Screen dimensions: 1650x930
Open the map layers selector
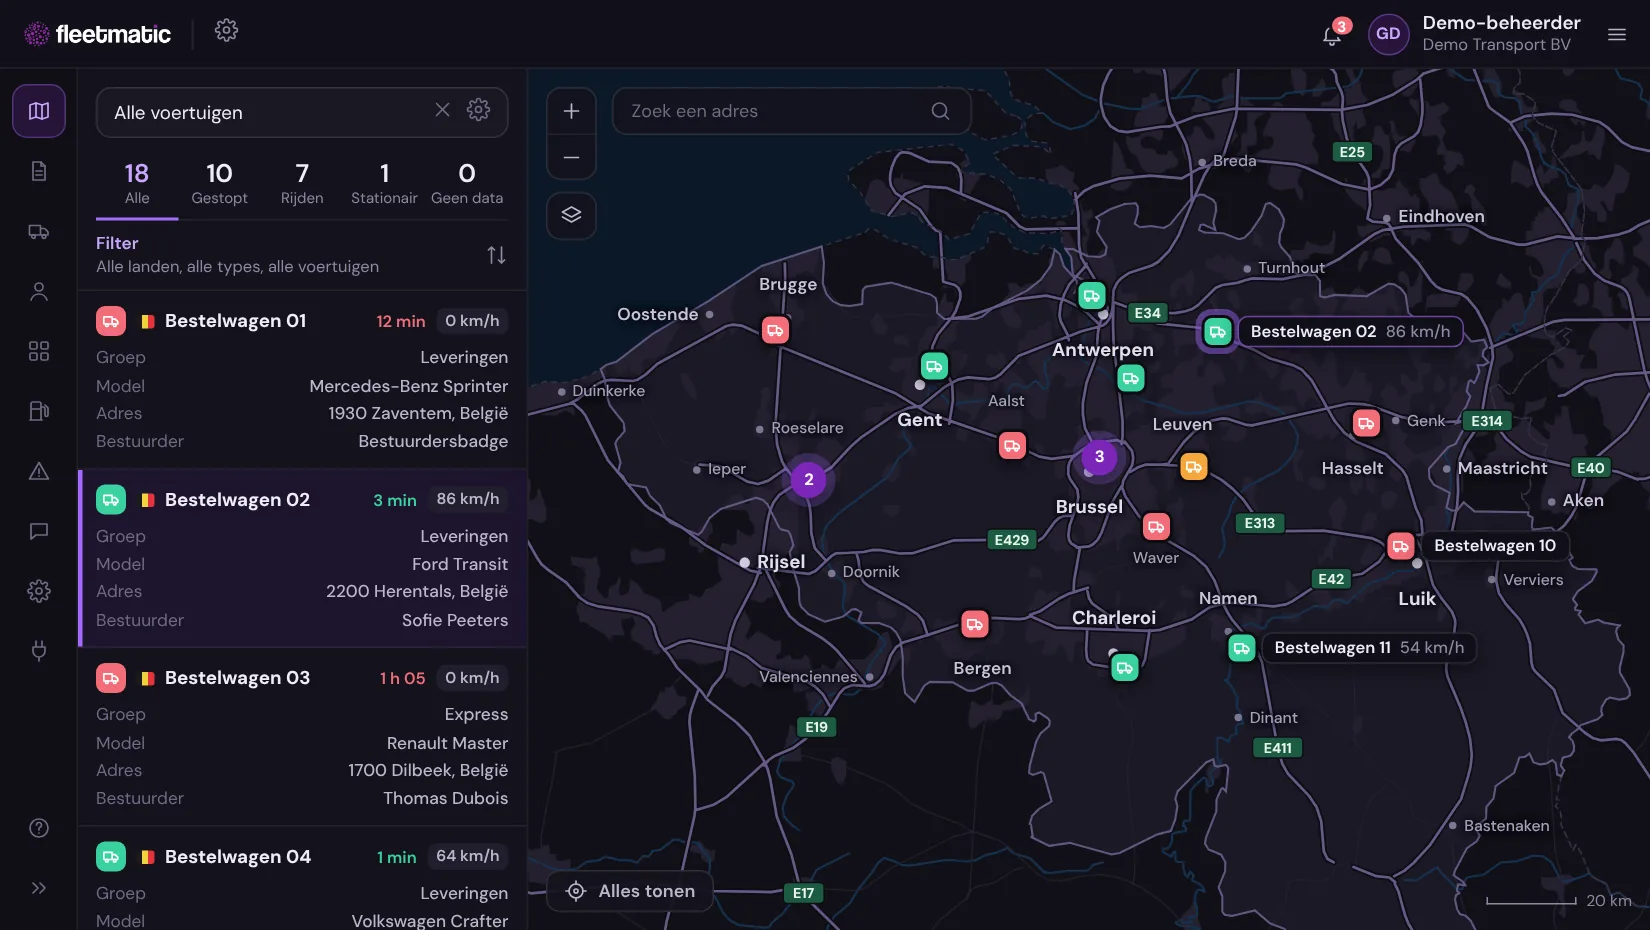[571, 215]
